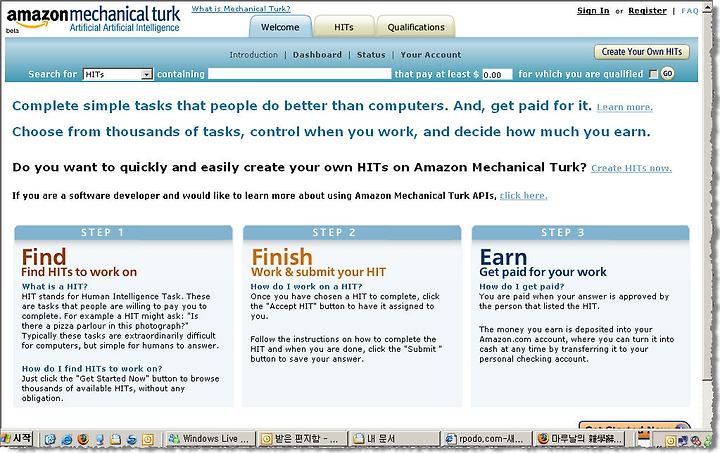Click the yellow clock icon in the system tray

670,441
